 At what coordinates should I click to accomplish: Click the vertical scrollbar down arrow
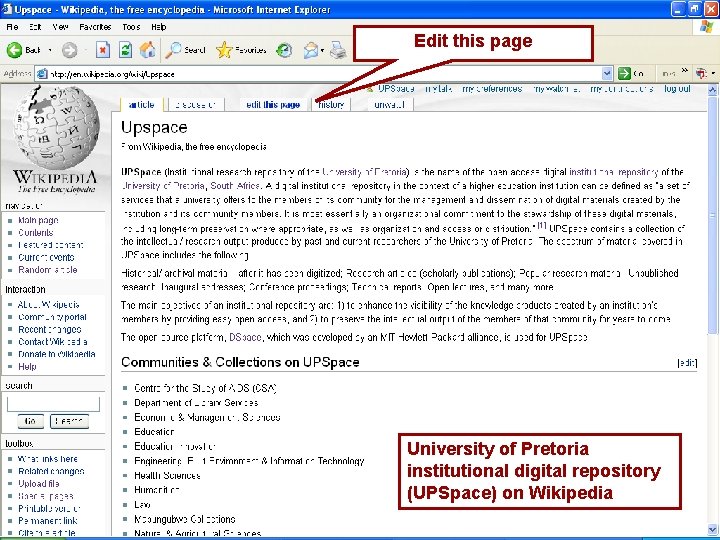(713, 529)
